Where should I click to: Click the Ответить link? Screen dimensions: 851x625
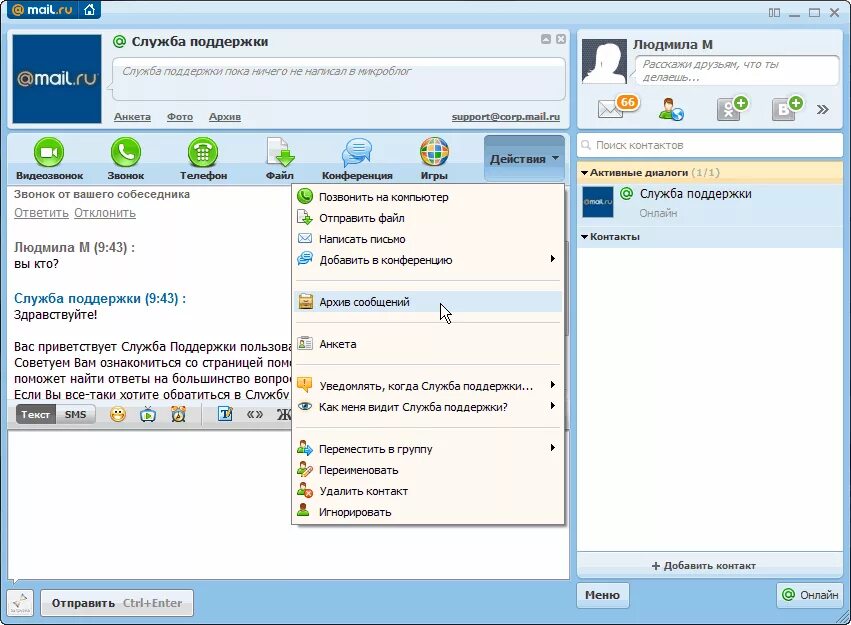[x=41, y=213]
